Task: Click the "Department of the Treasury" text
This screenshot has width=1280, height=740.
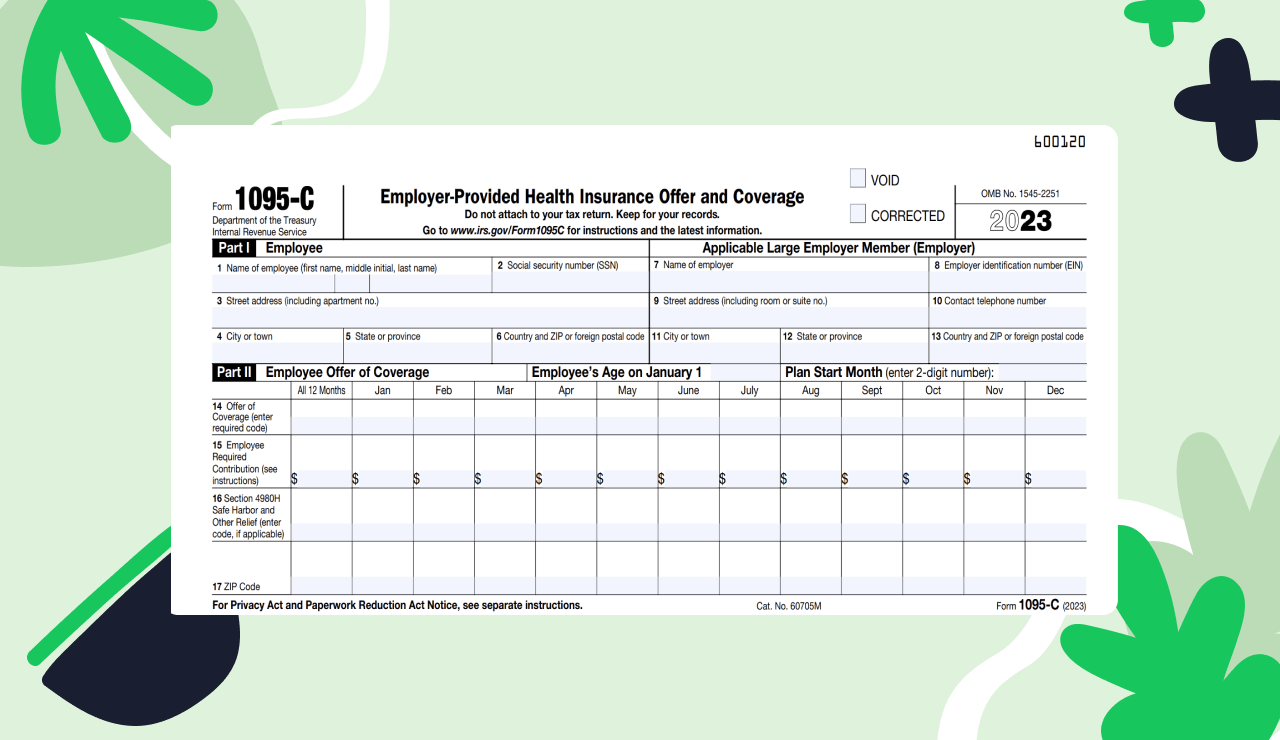Action: coord(264,221)
